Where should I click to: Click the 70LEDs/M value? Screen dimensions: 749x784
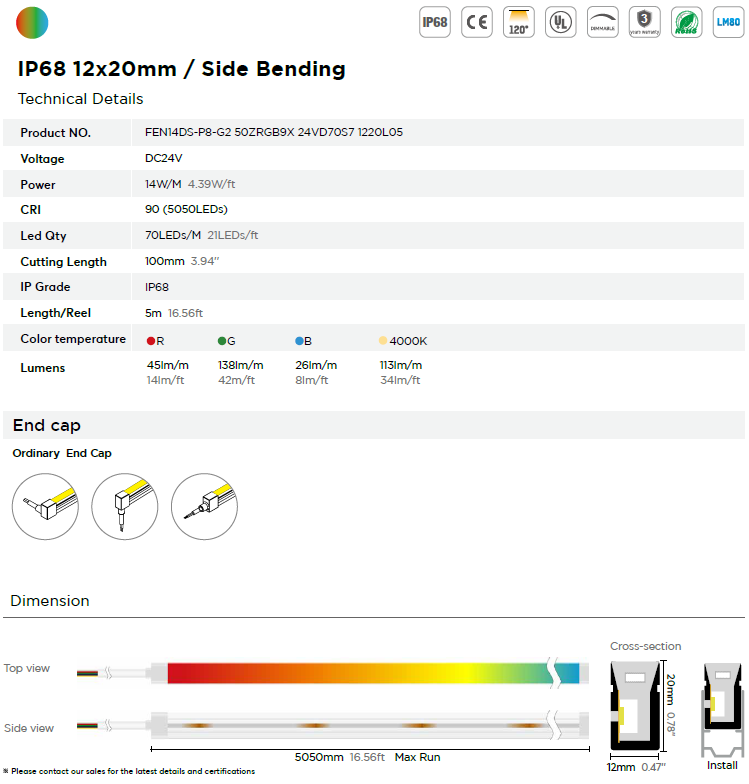(173, 235)
